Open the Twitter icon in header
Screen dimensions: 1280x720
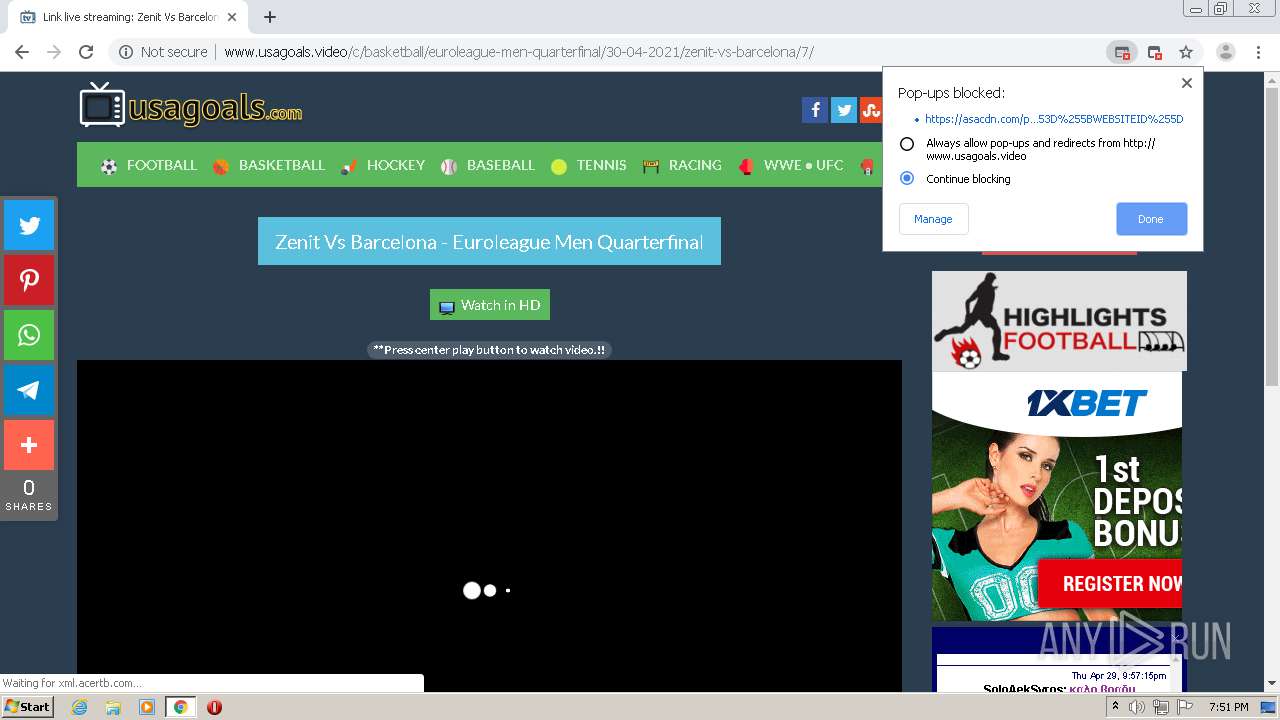(x=844, y=110)
